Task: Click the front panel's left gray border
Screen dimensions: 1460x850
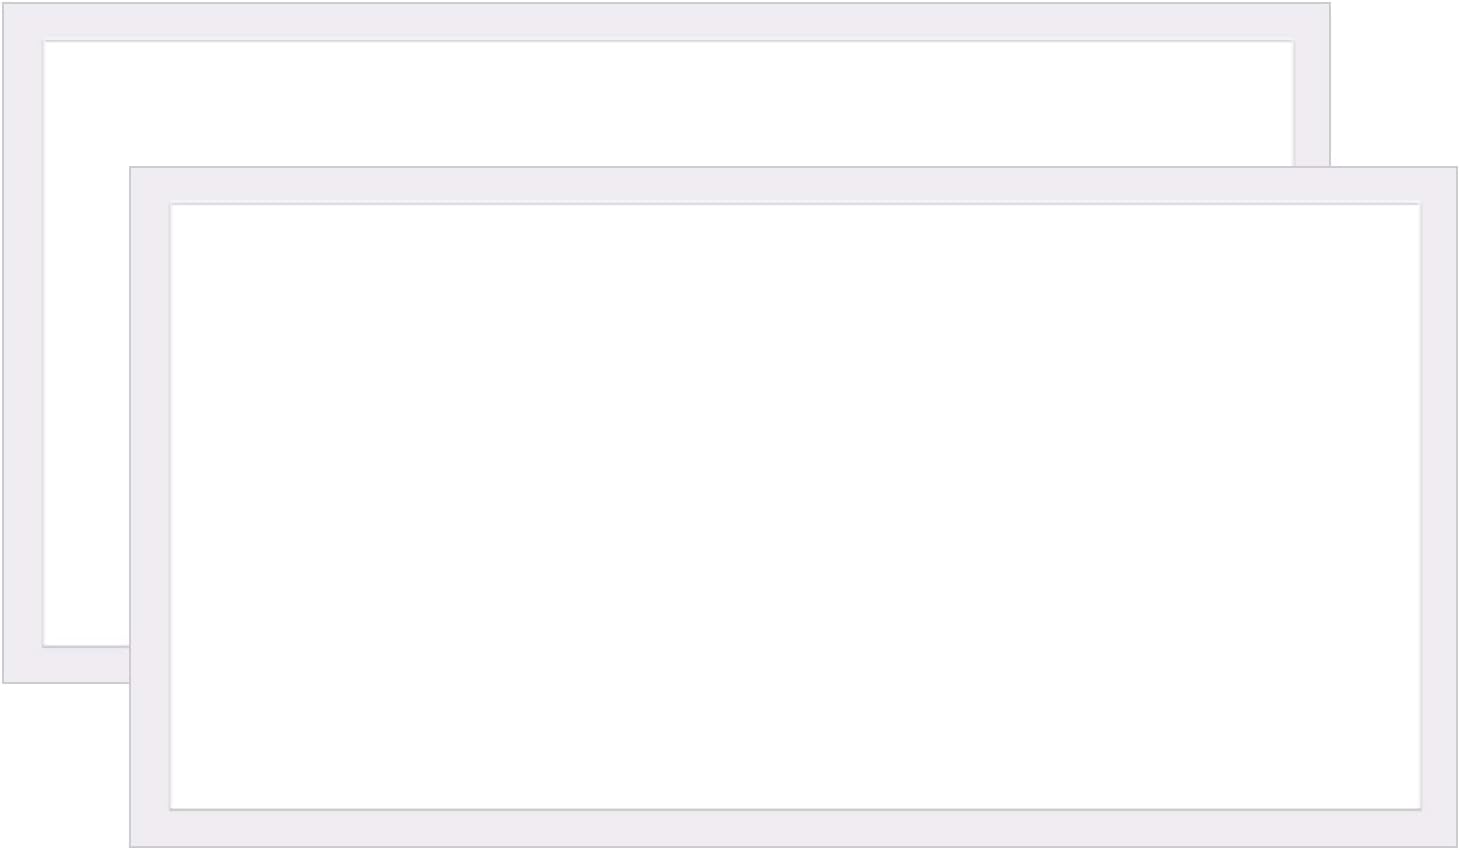Action: point(150,506)
